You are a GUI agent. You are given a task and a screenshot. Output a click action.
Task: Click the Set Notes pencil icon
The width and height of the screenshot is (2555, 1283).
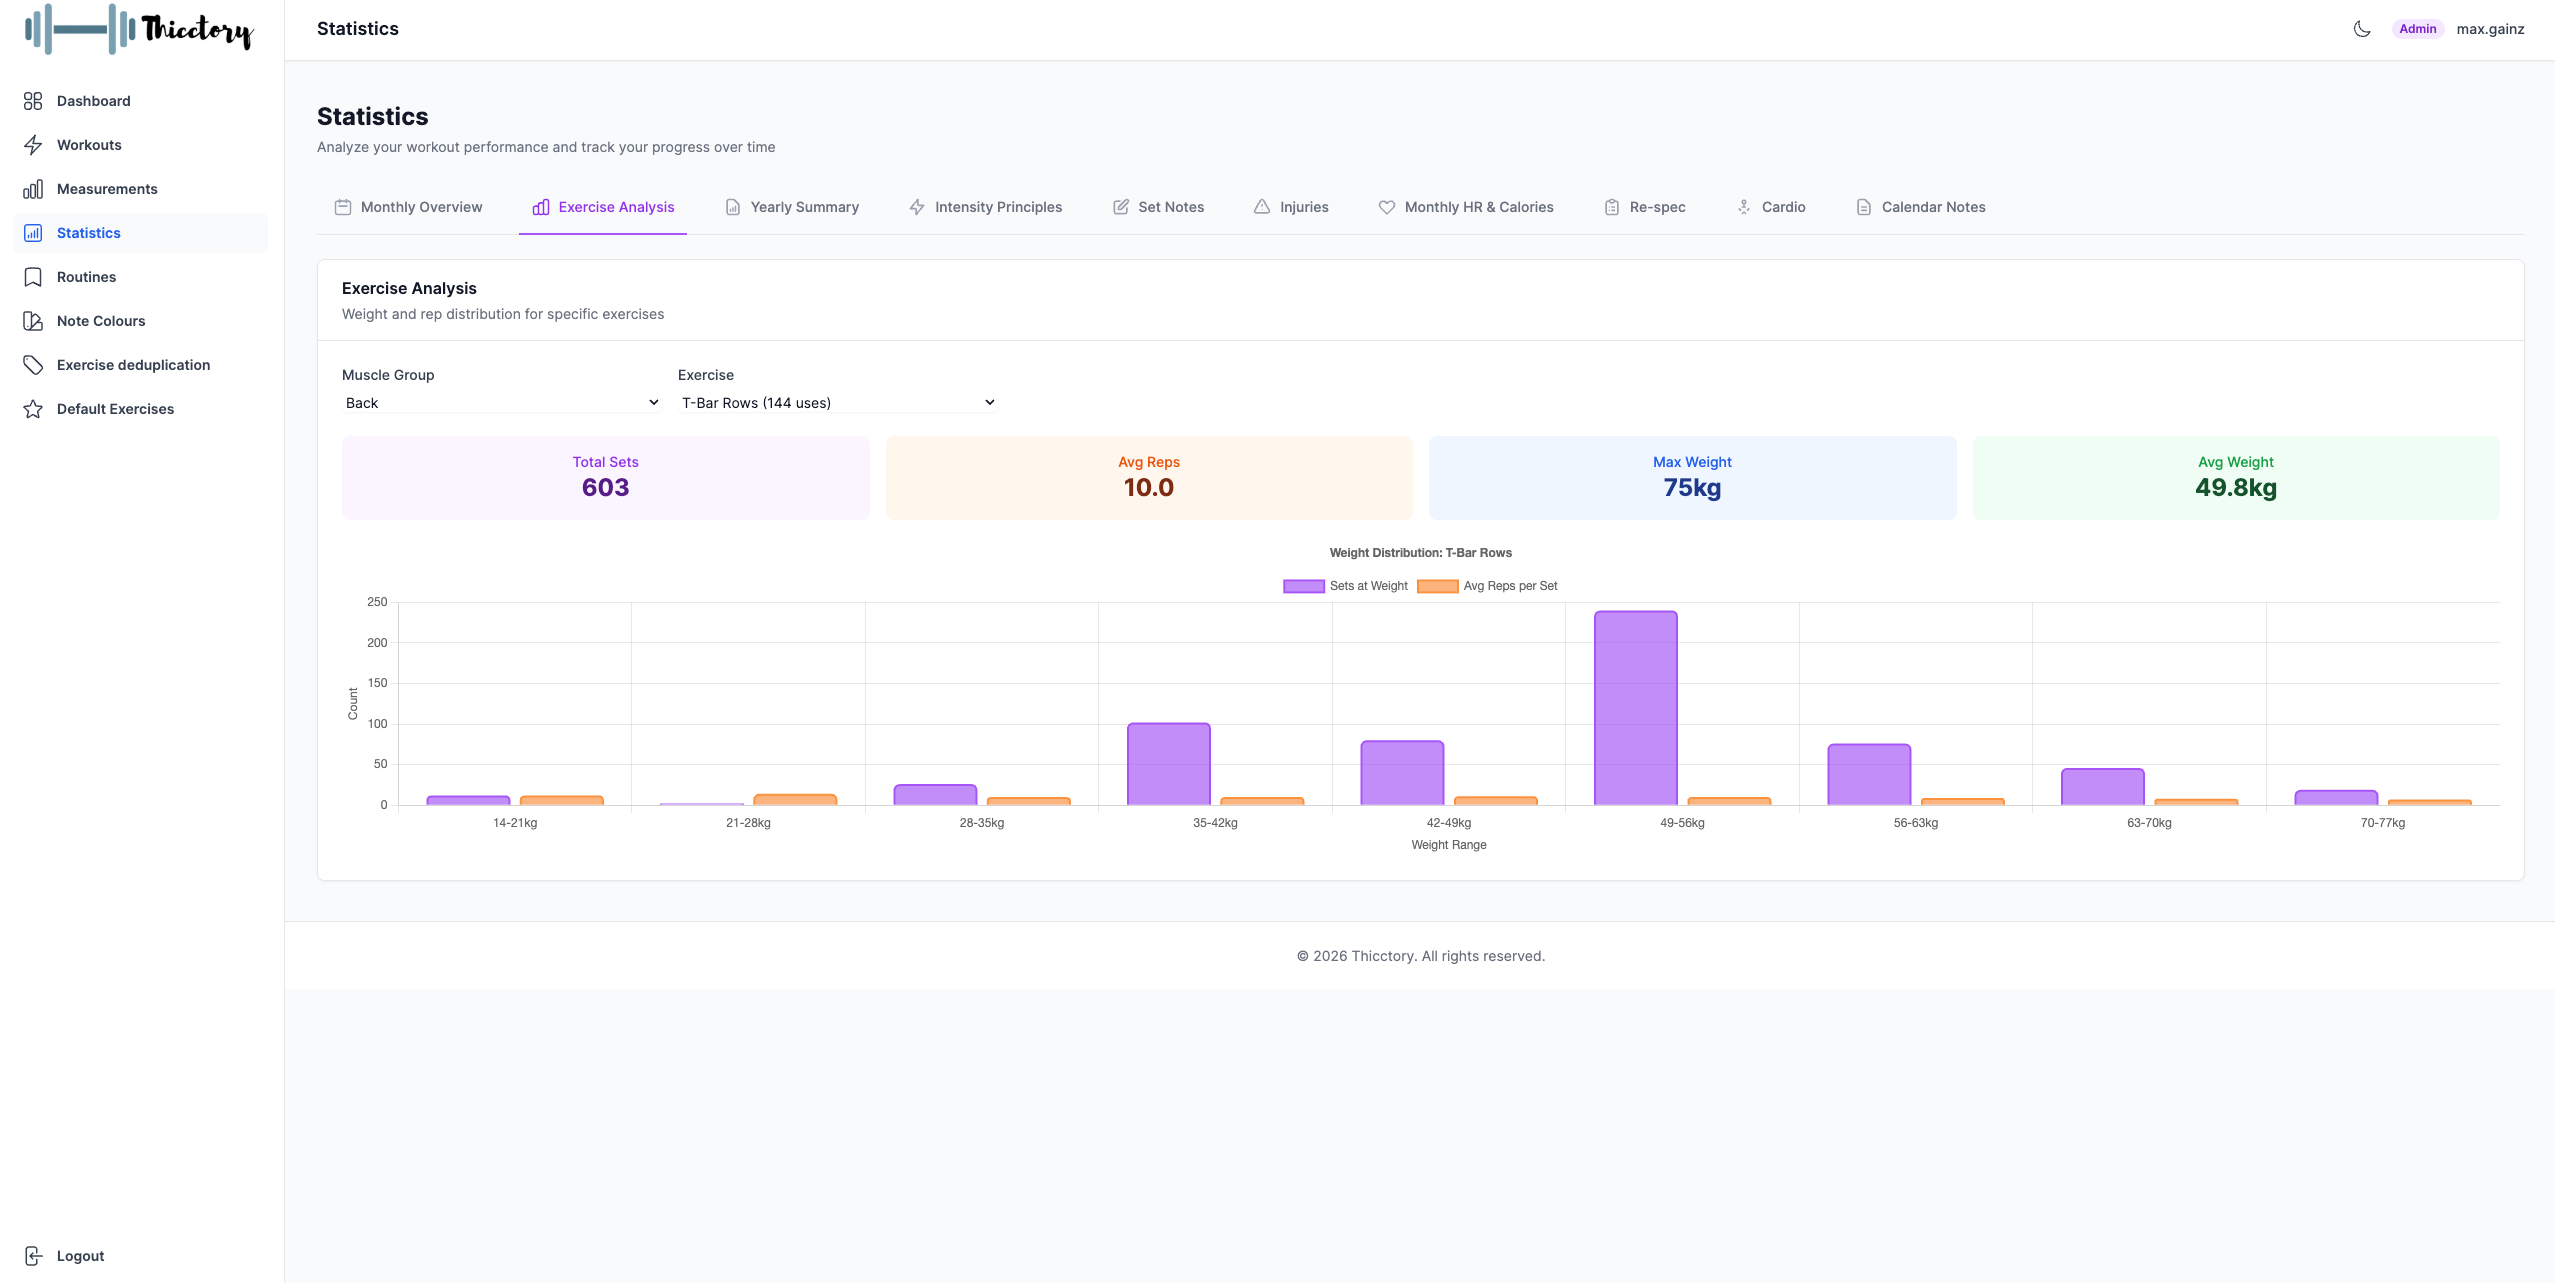pos(1120,207)
